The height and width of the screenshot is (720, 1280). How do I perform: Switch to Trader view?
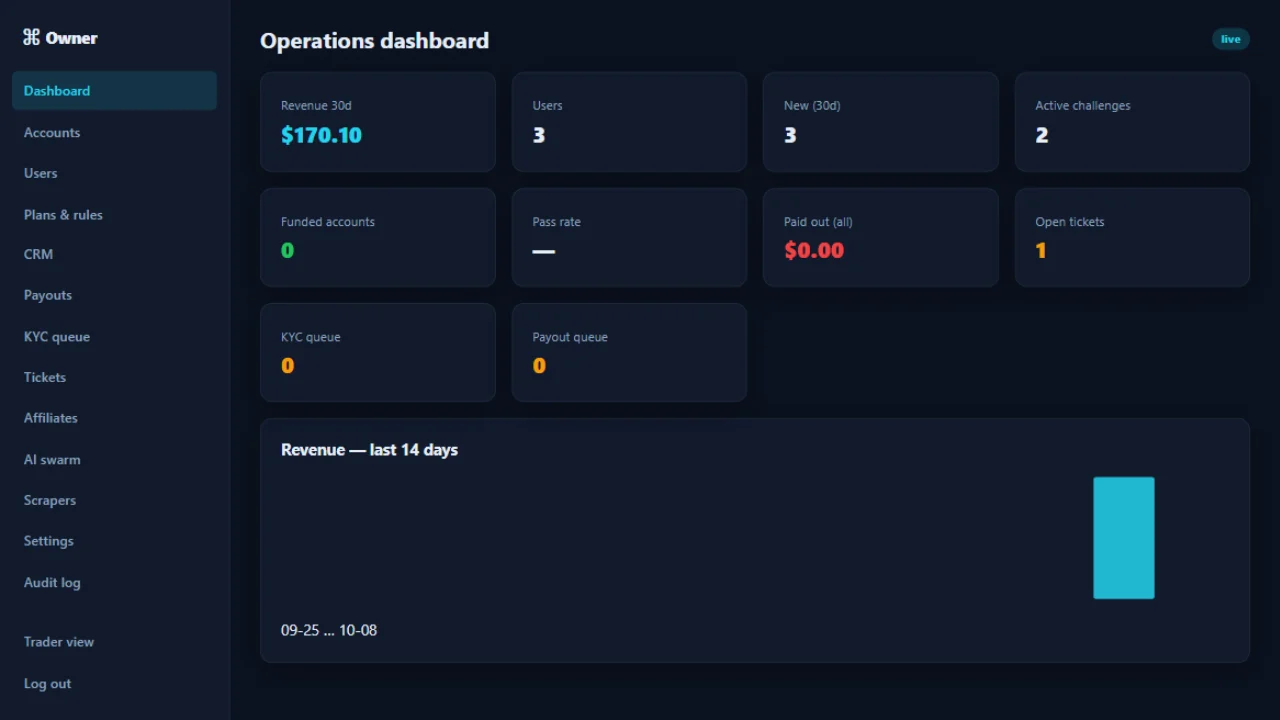point(114,642)
